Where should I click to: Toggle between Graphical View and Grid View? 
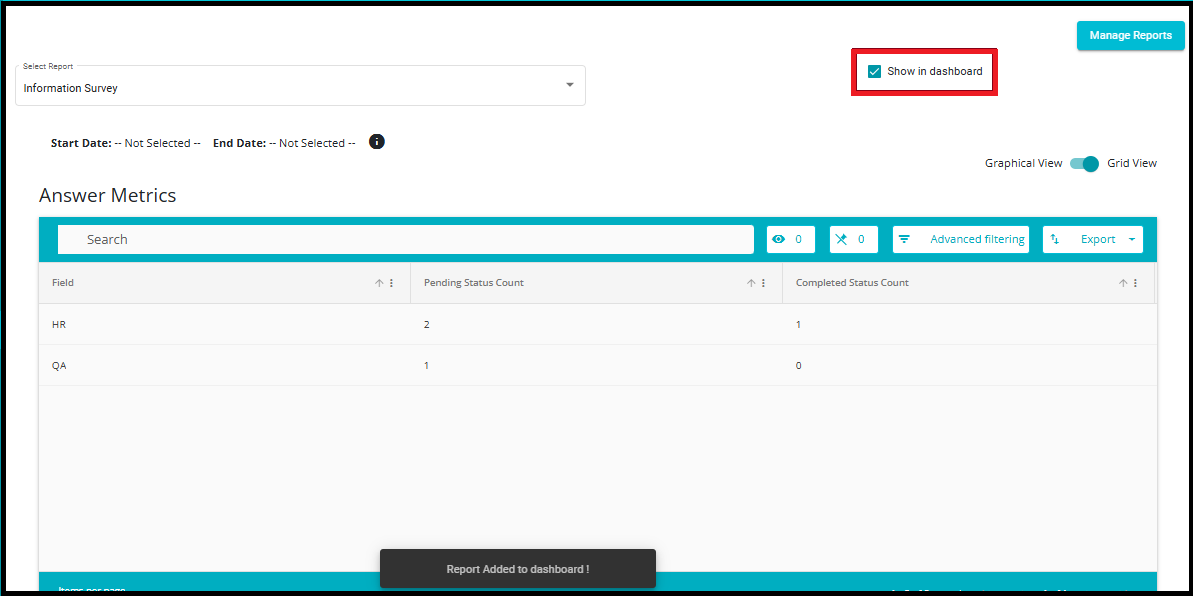point(1085,164)
